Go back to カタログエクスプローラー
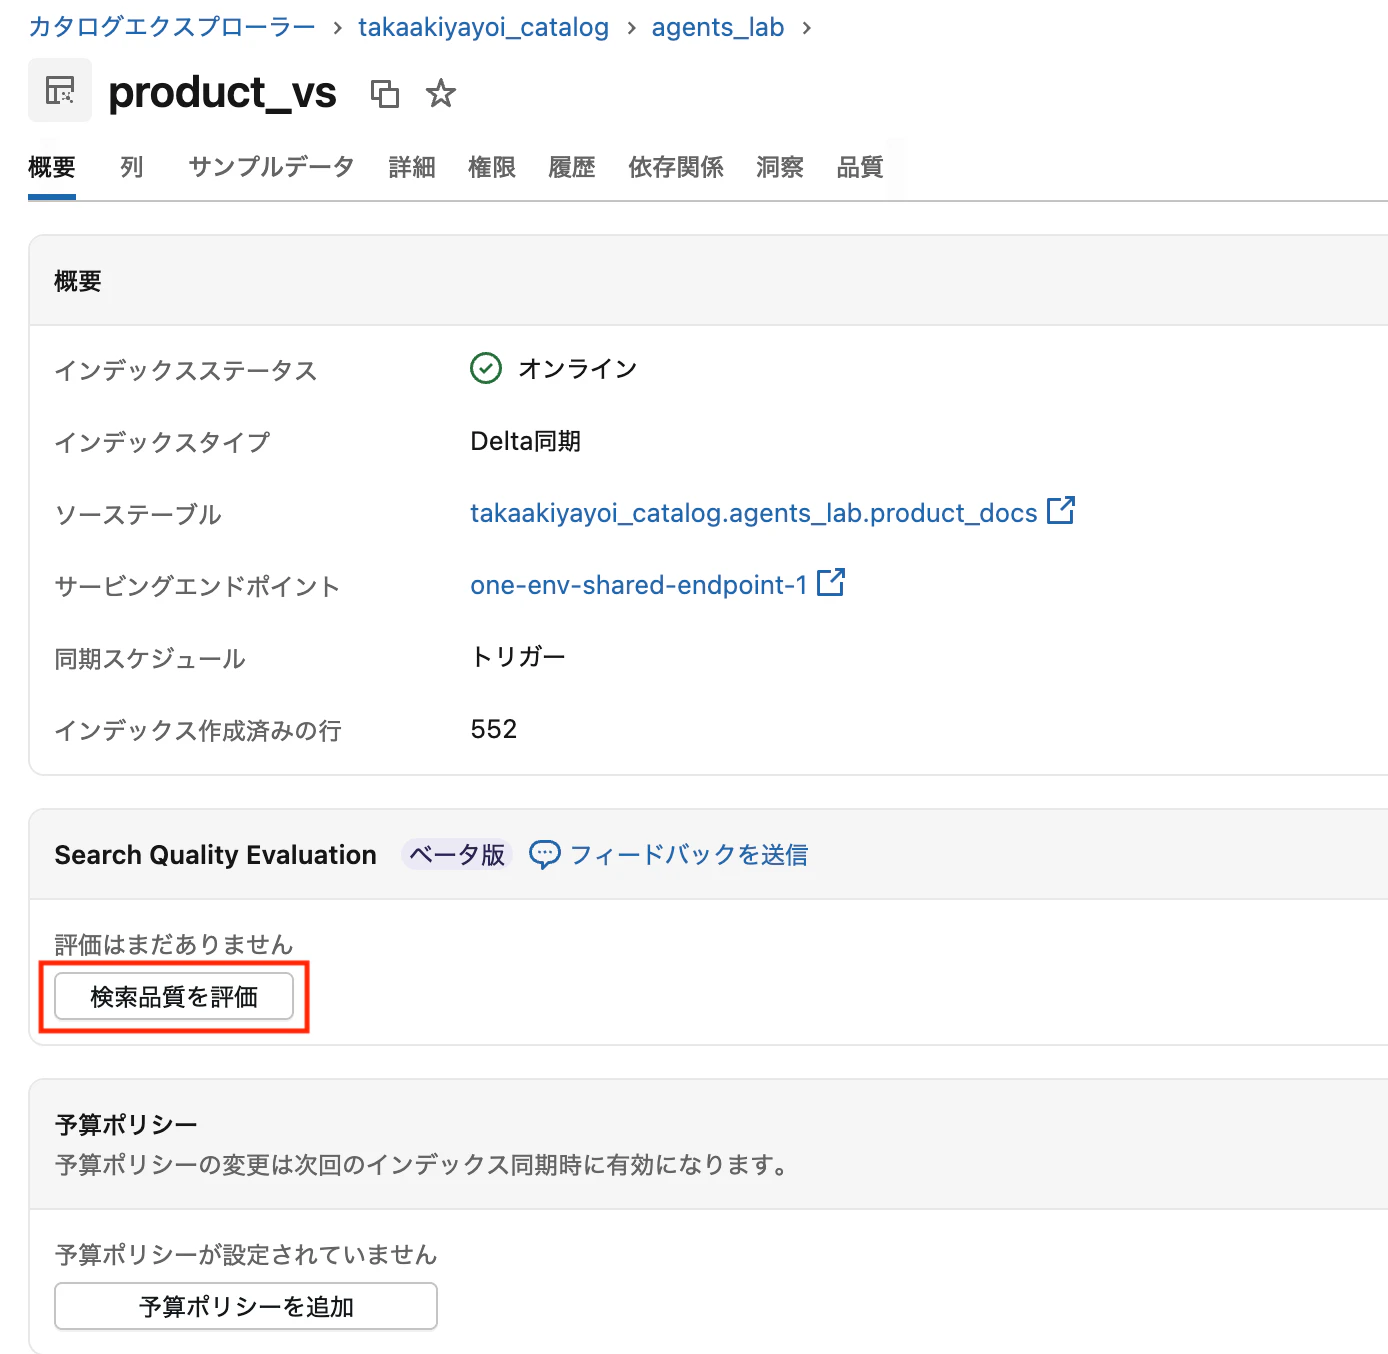This screenshot has width=1388, height=1354. tap(170, 27)
